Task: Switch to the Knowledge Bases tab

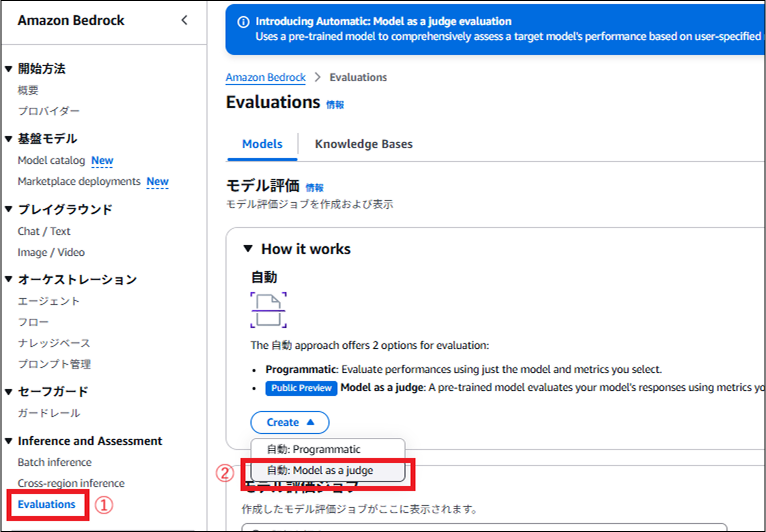Action: coord(363,144)
